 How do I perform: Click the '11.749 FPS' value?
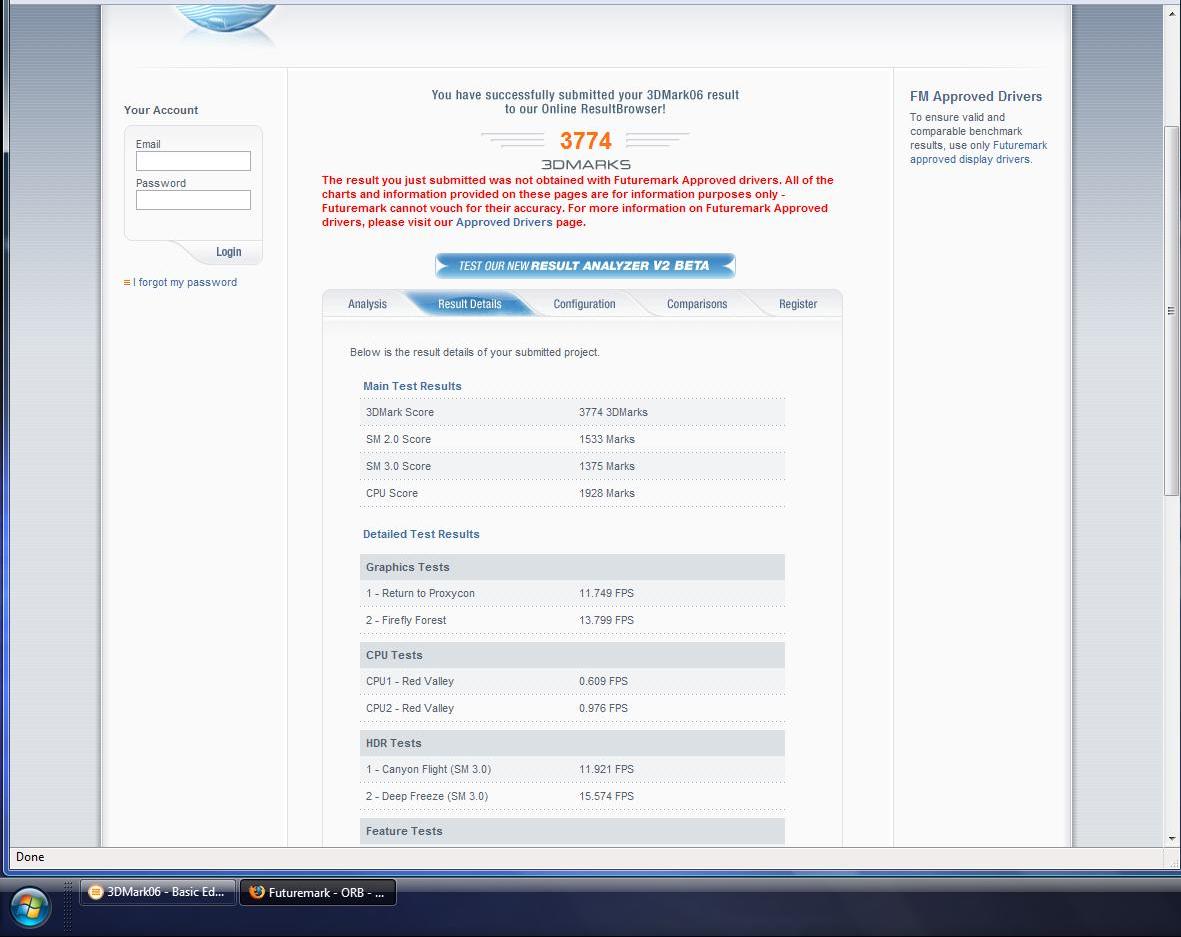click(606, 594)
